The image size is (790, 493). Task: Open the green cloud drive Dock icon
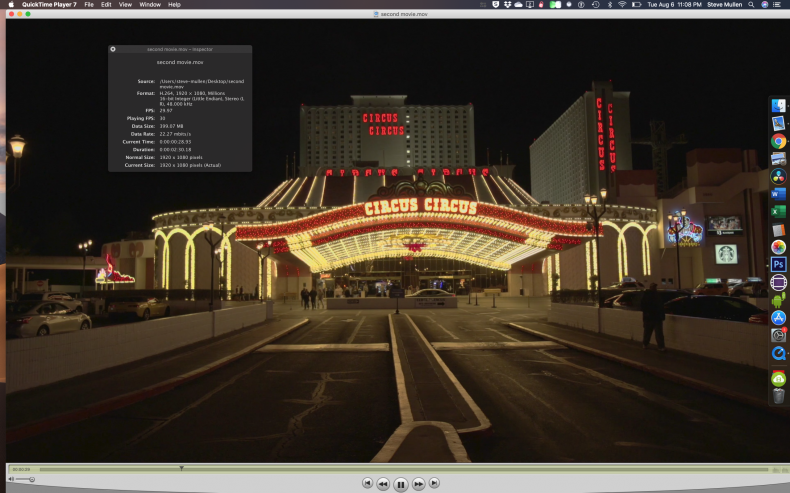click(778, 378)
